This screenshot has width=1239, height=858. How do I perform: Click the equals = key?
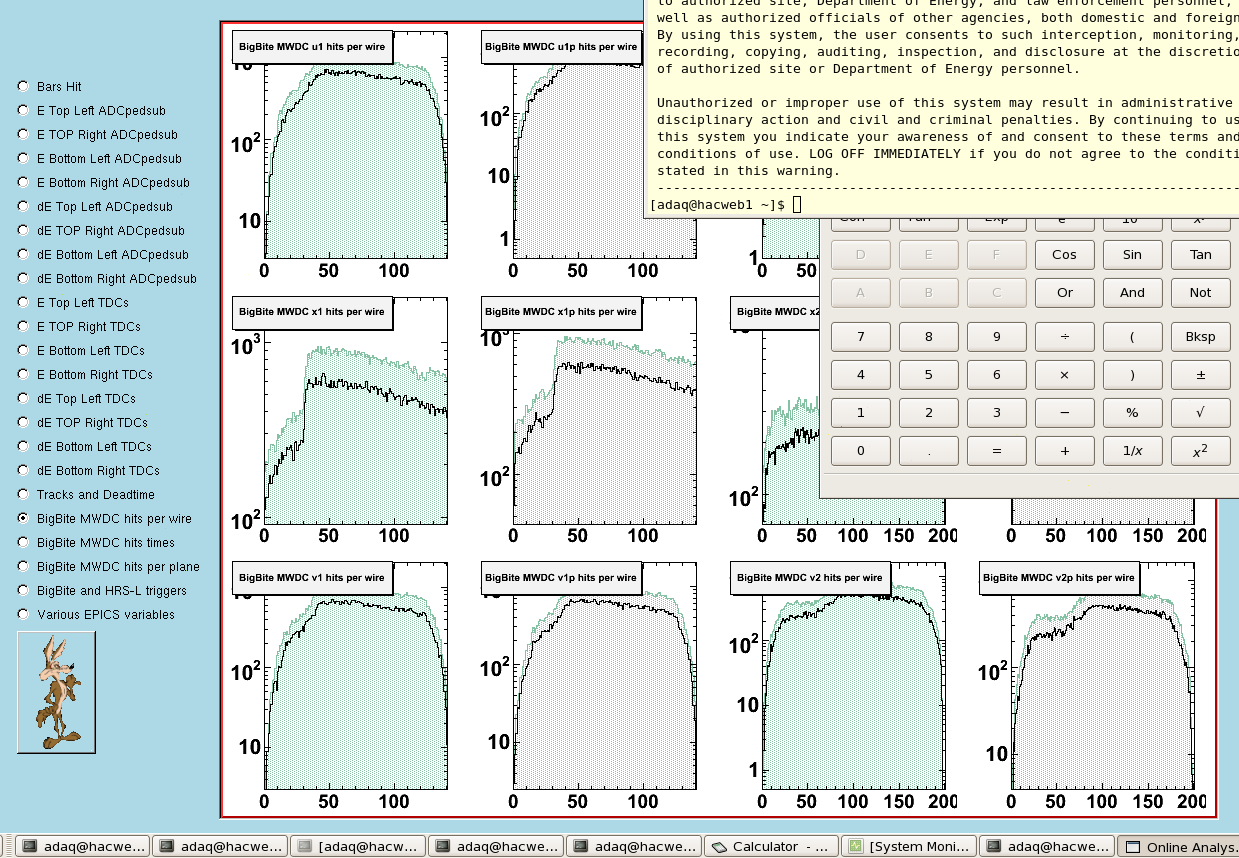996,451
